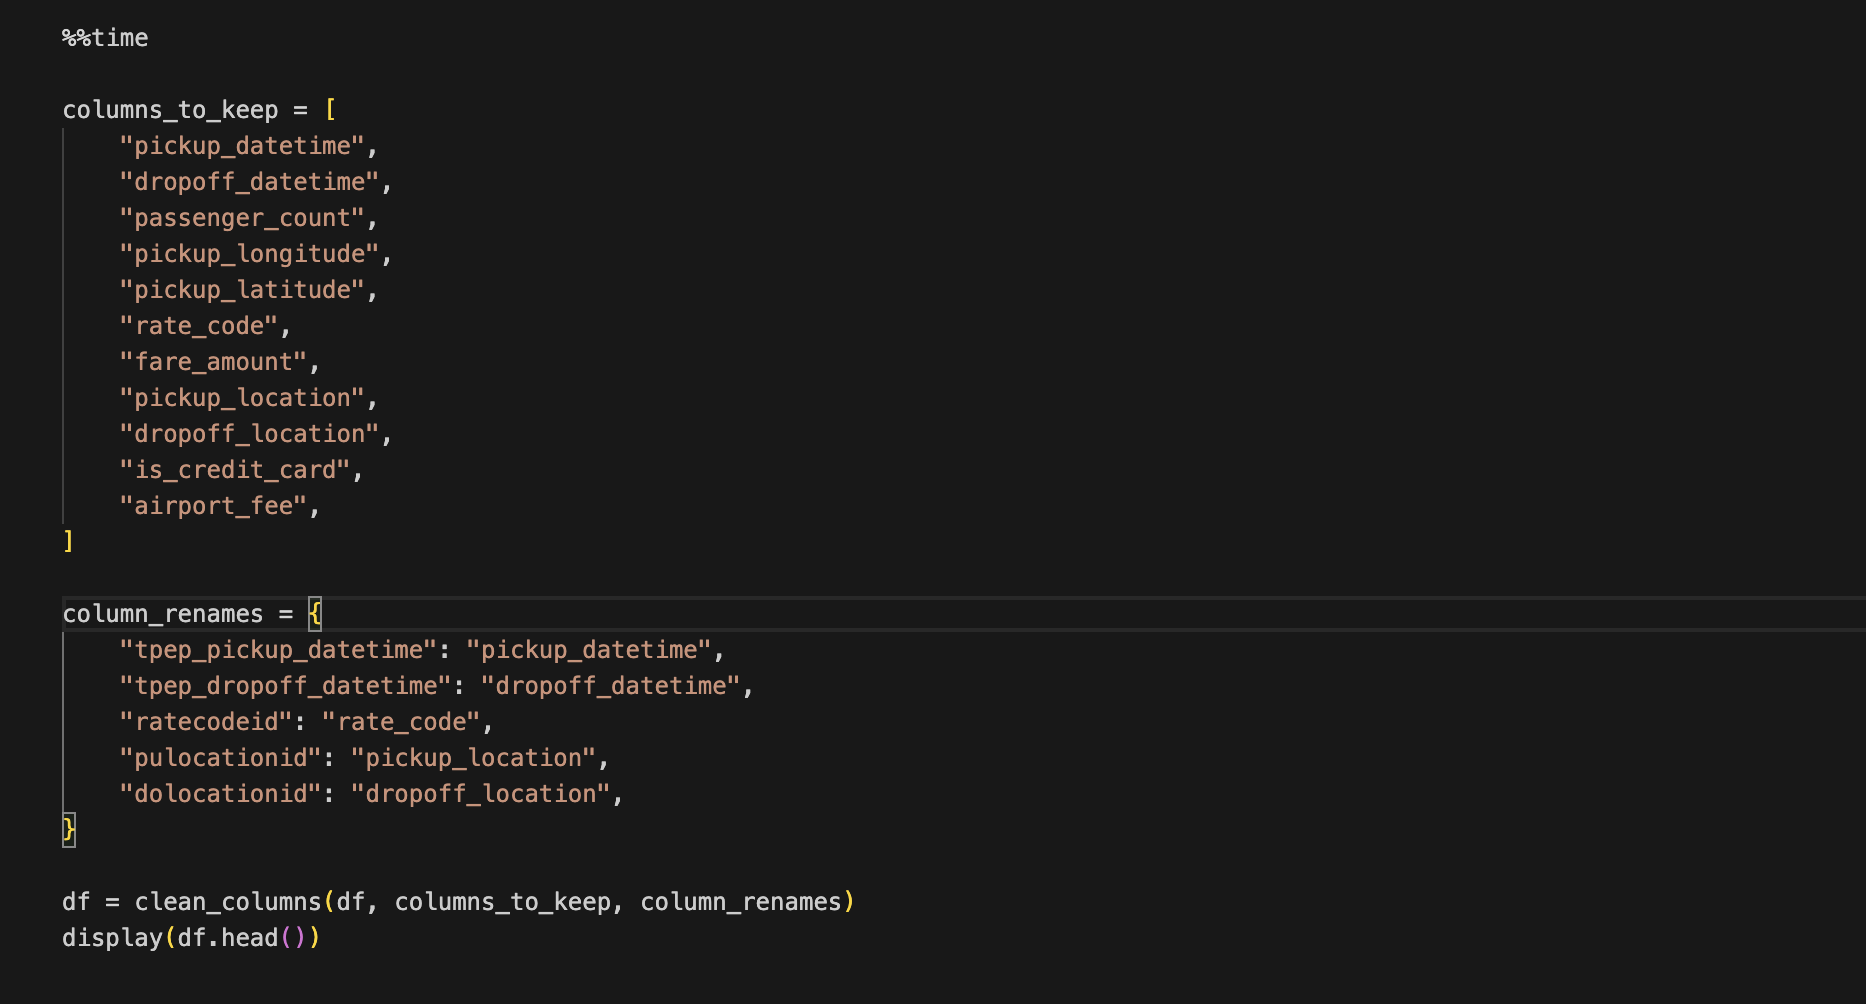Place cursor on the "ratecodeid" key
1866x1004 pixels.
pyautogui.click(x=206, y=722)
